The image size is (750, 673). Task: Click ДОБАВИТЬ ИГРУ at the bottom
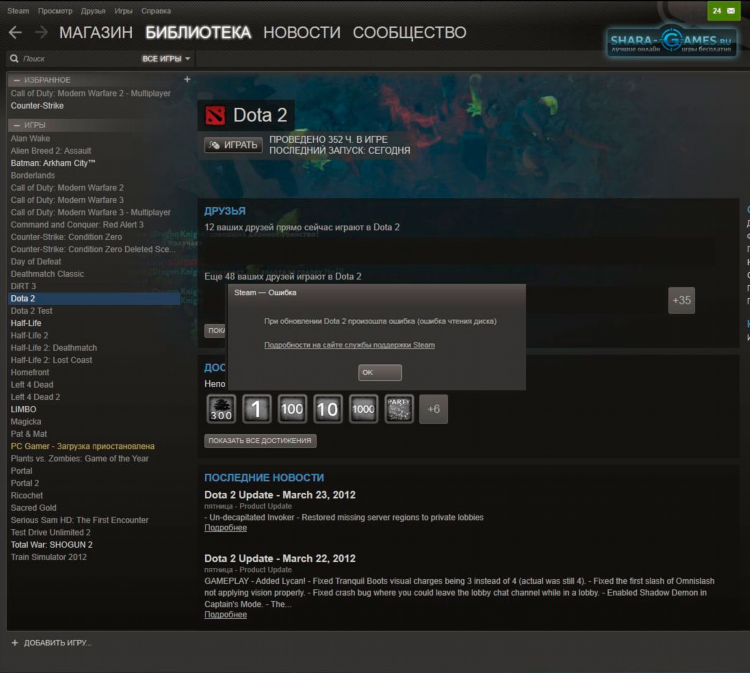[57, 642]
